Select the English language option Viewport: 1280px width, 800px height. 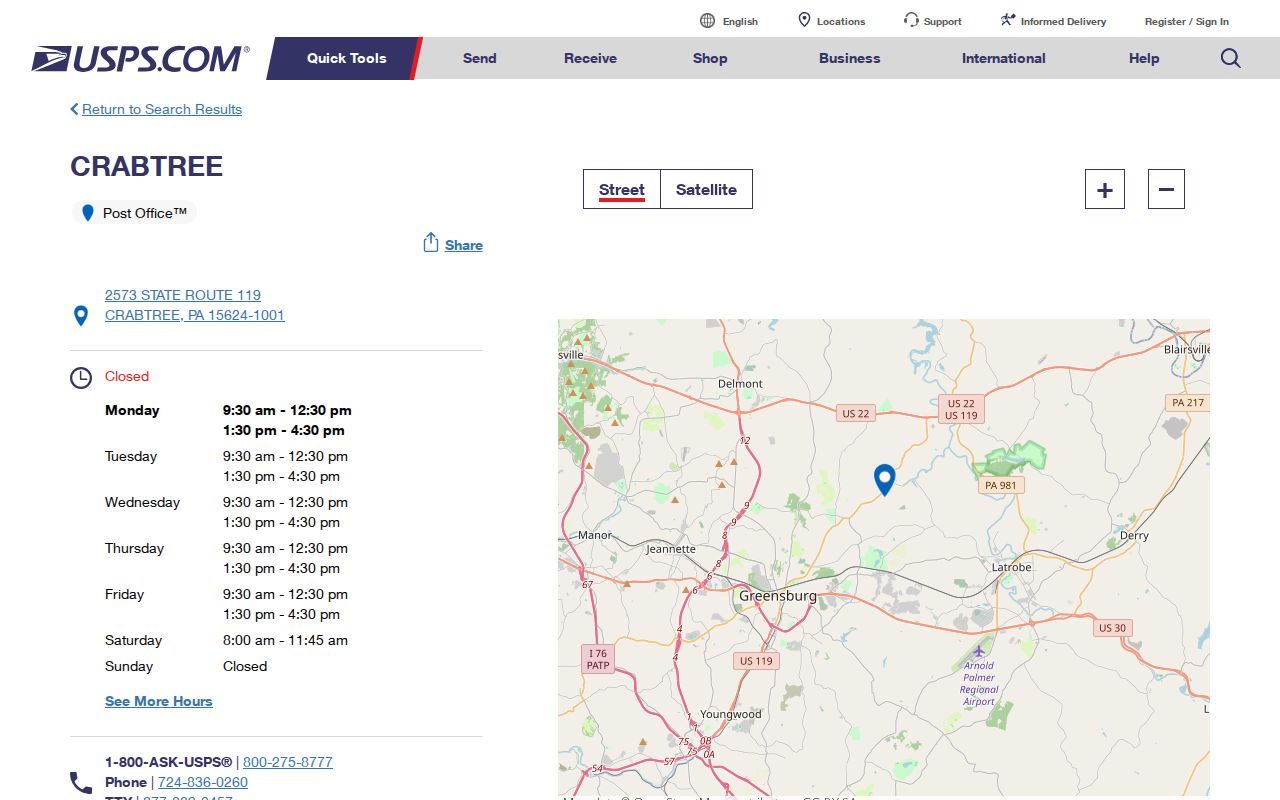pos(740,21)
